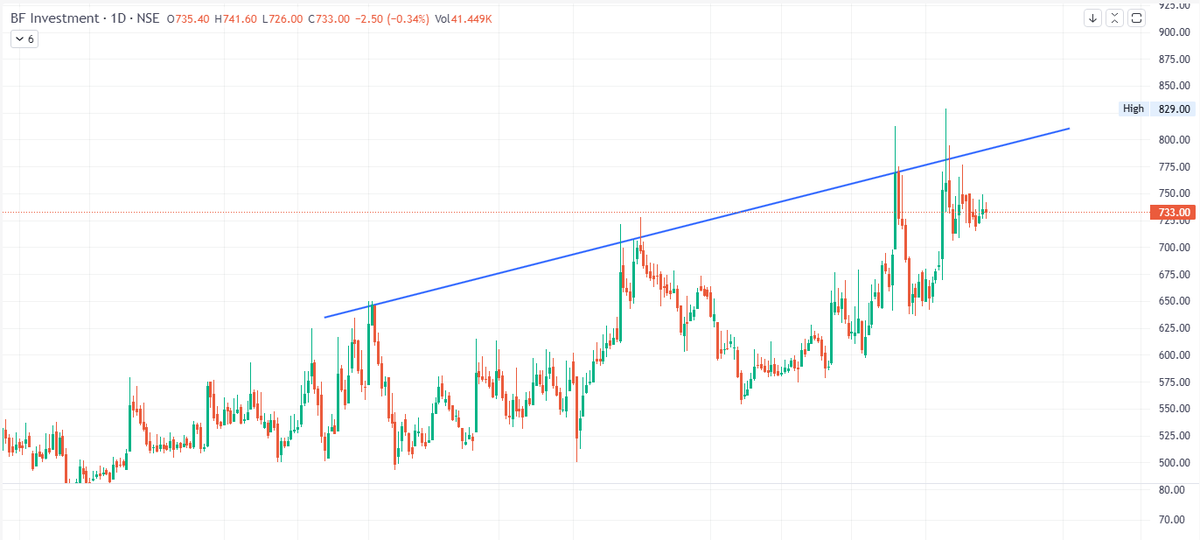
Task: Click the BF Investment symbol title
Action: click(x=53, y=19)
